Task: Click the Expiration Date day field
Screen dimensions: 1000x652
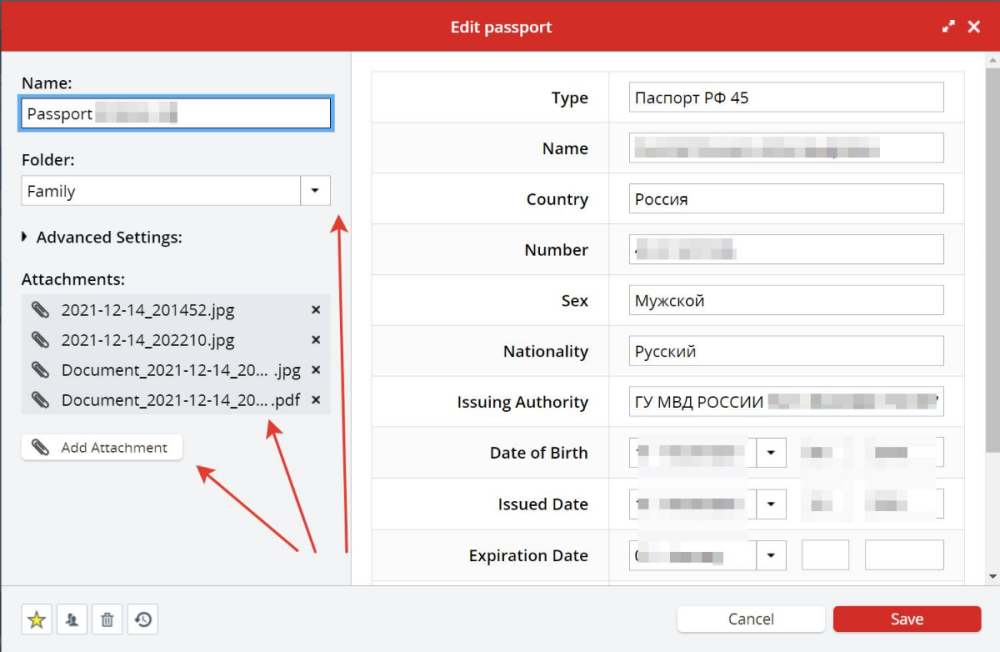Action: pos(825,555)
